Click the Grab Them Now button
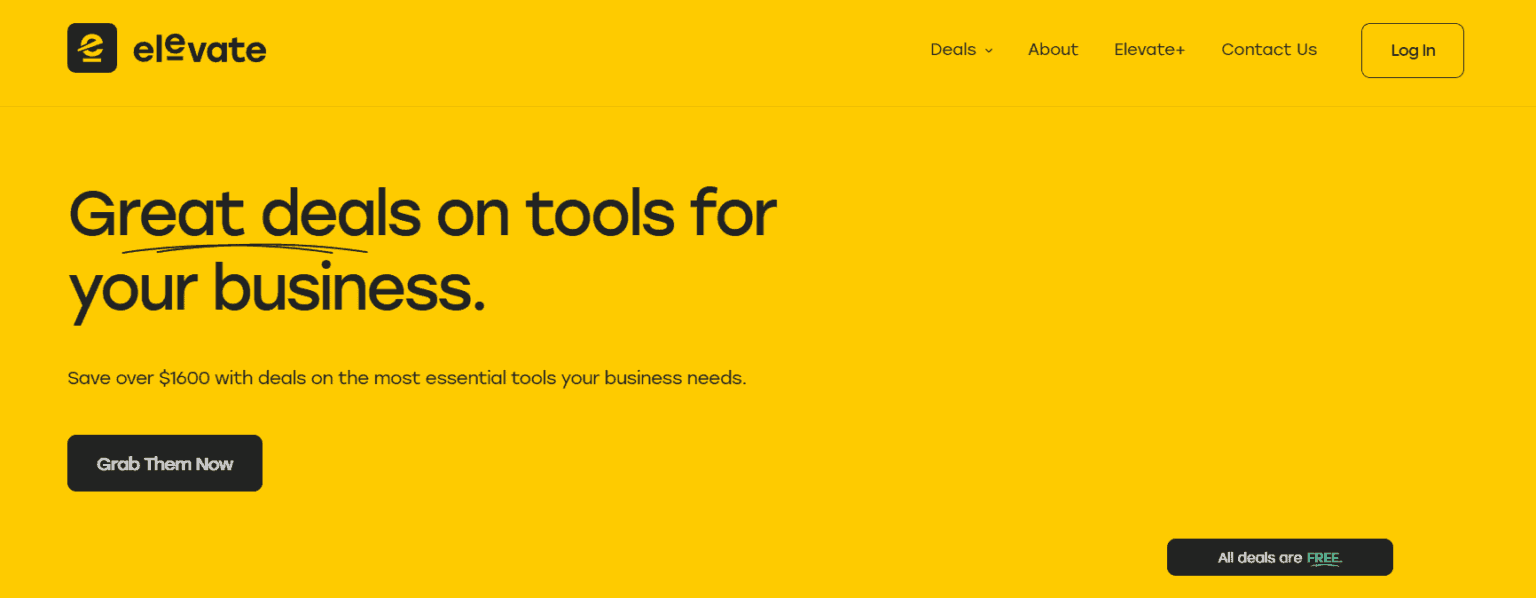Viewport: 1536px width, 598px height. 165,463
